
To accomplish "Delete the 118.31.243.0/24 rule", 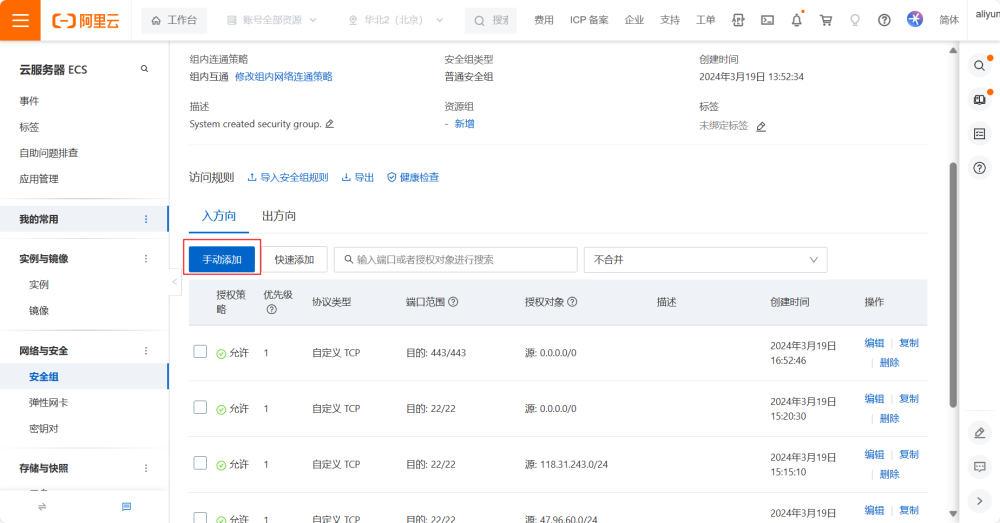I will click(x=889, y=475).
